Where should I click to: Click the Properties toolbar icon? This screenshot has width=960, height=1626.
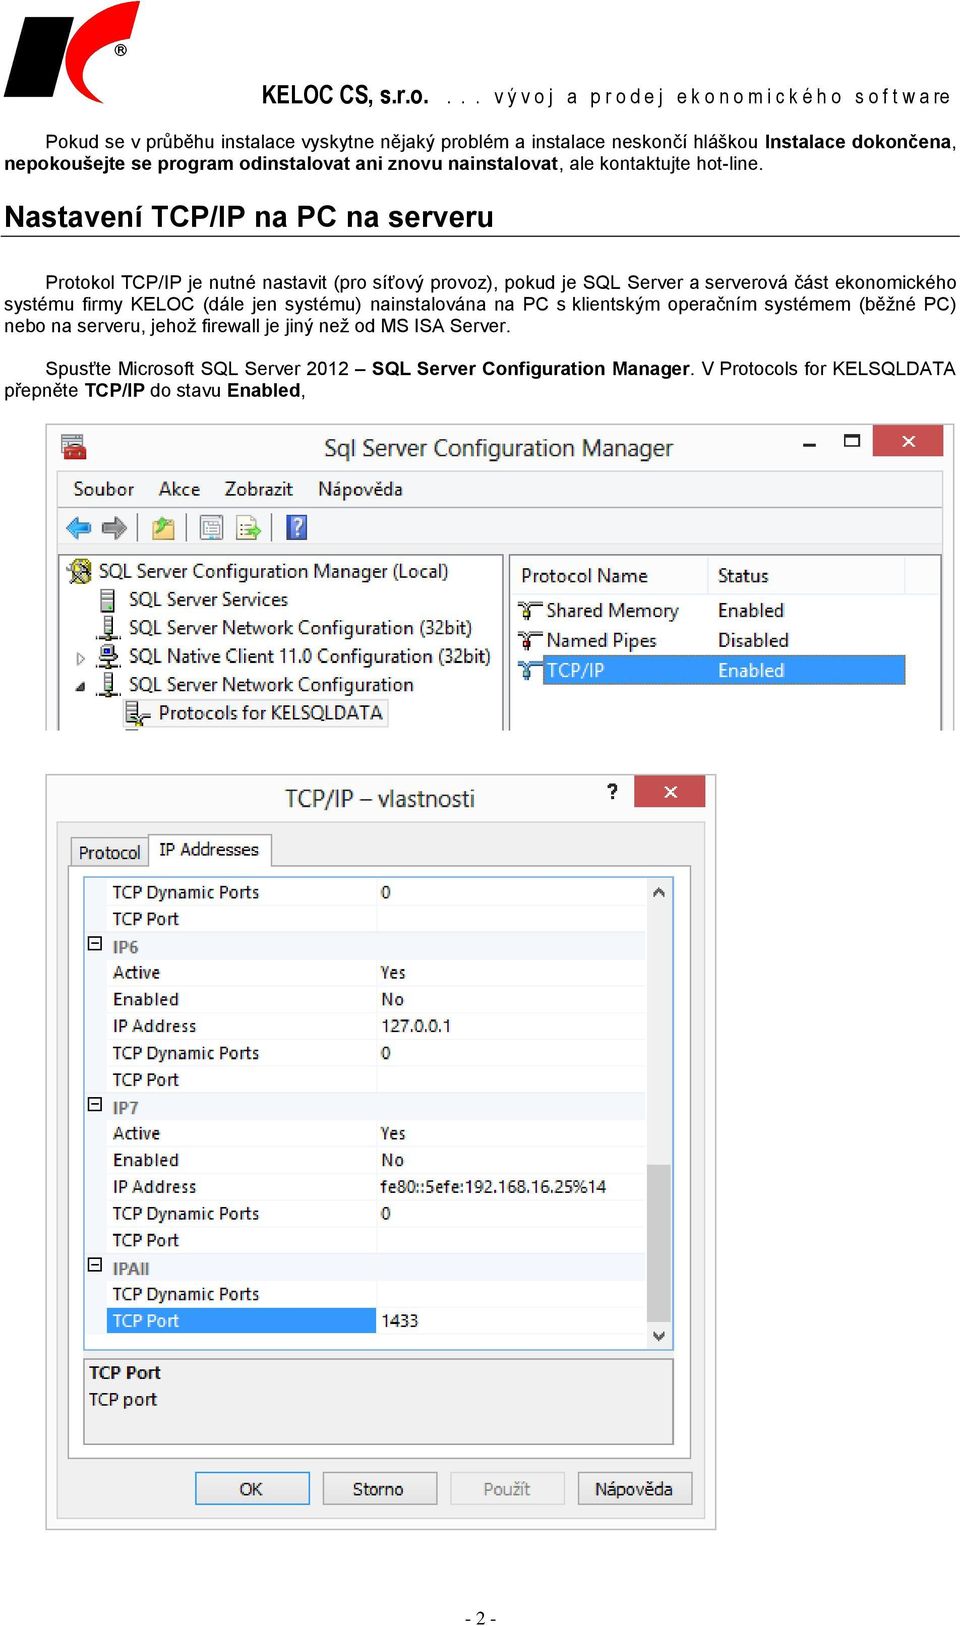point(211,527)
